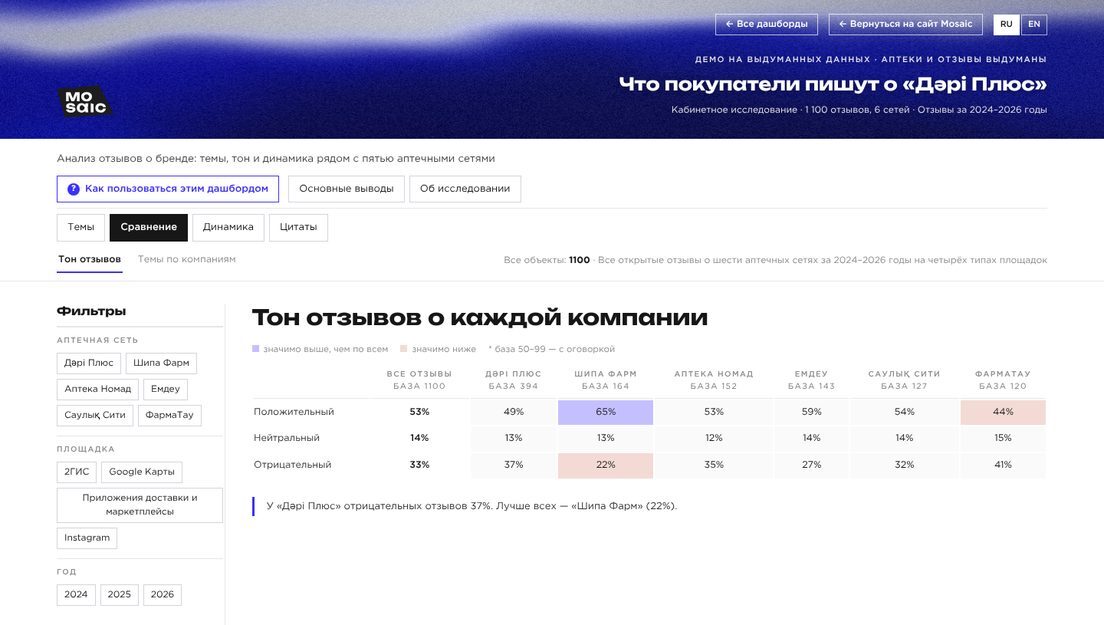Viewport: 1104px width, 625px height.
Task: Click Шипа Фарм positive 65% cell
Action: point(606,412)
